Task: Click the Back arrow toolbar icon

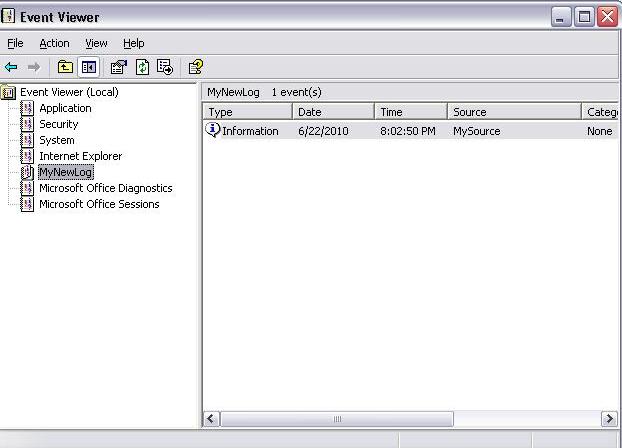Action: [11, 67]
